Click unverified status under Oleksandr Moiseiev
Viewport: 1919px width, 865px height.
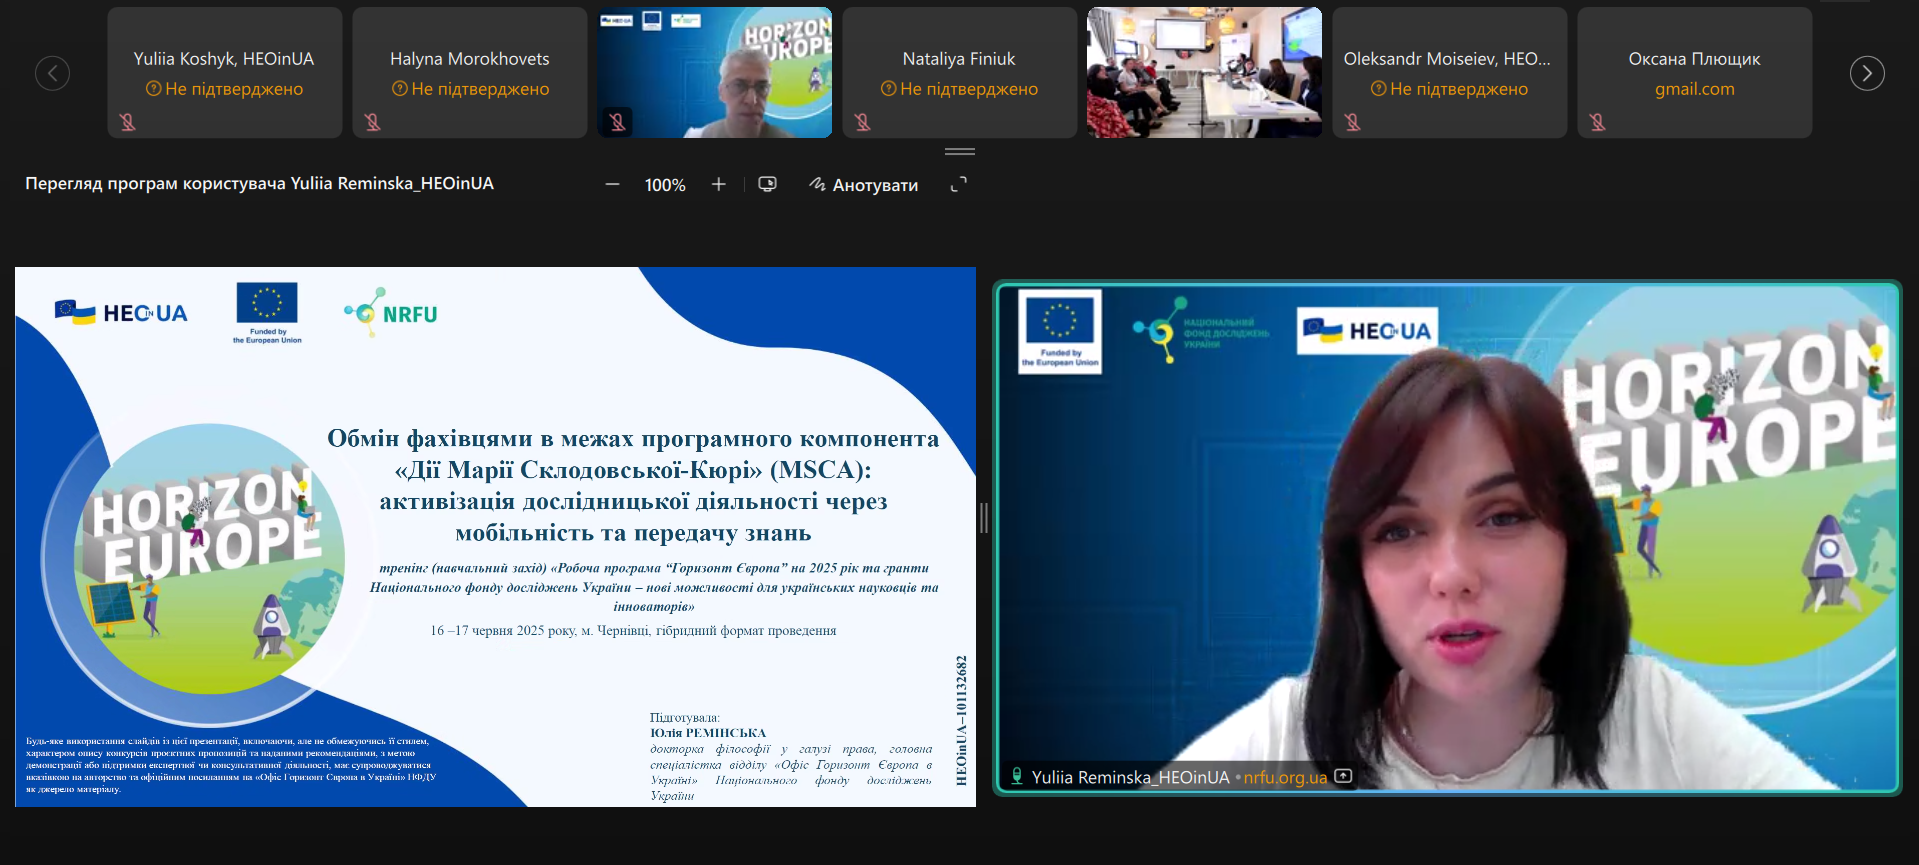pyautogui.click(x=1449, y=89)
